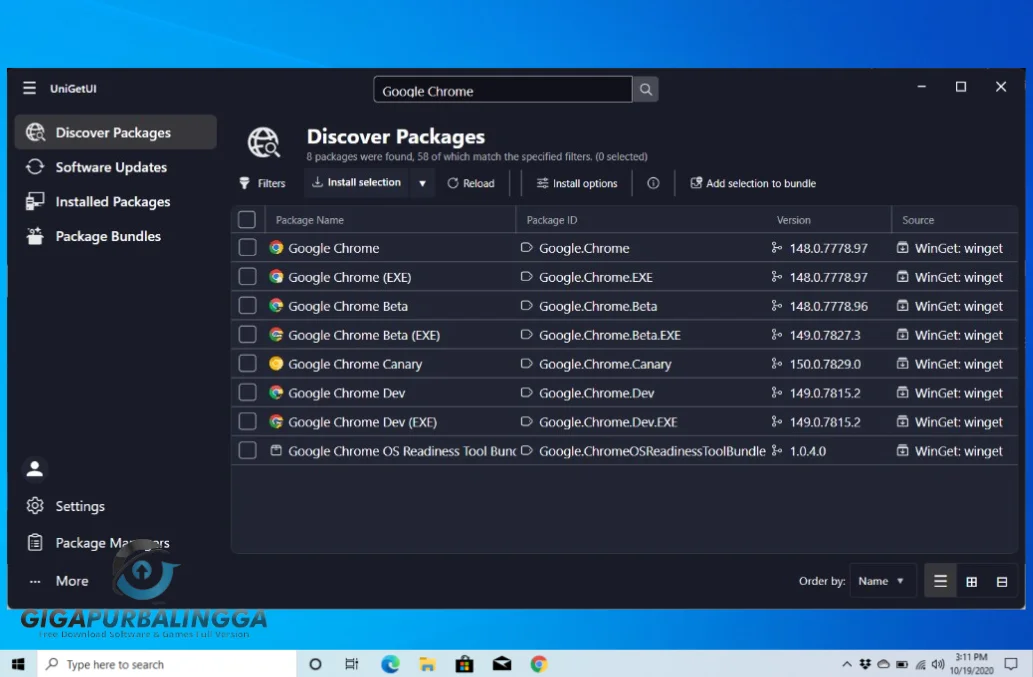Check the Google Chrome (EXE) row
The image size is (1033, 677).
tap(247, 277)
